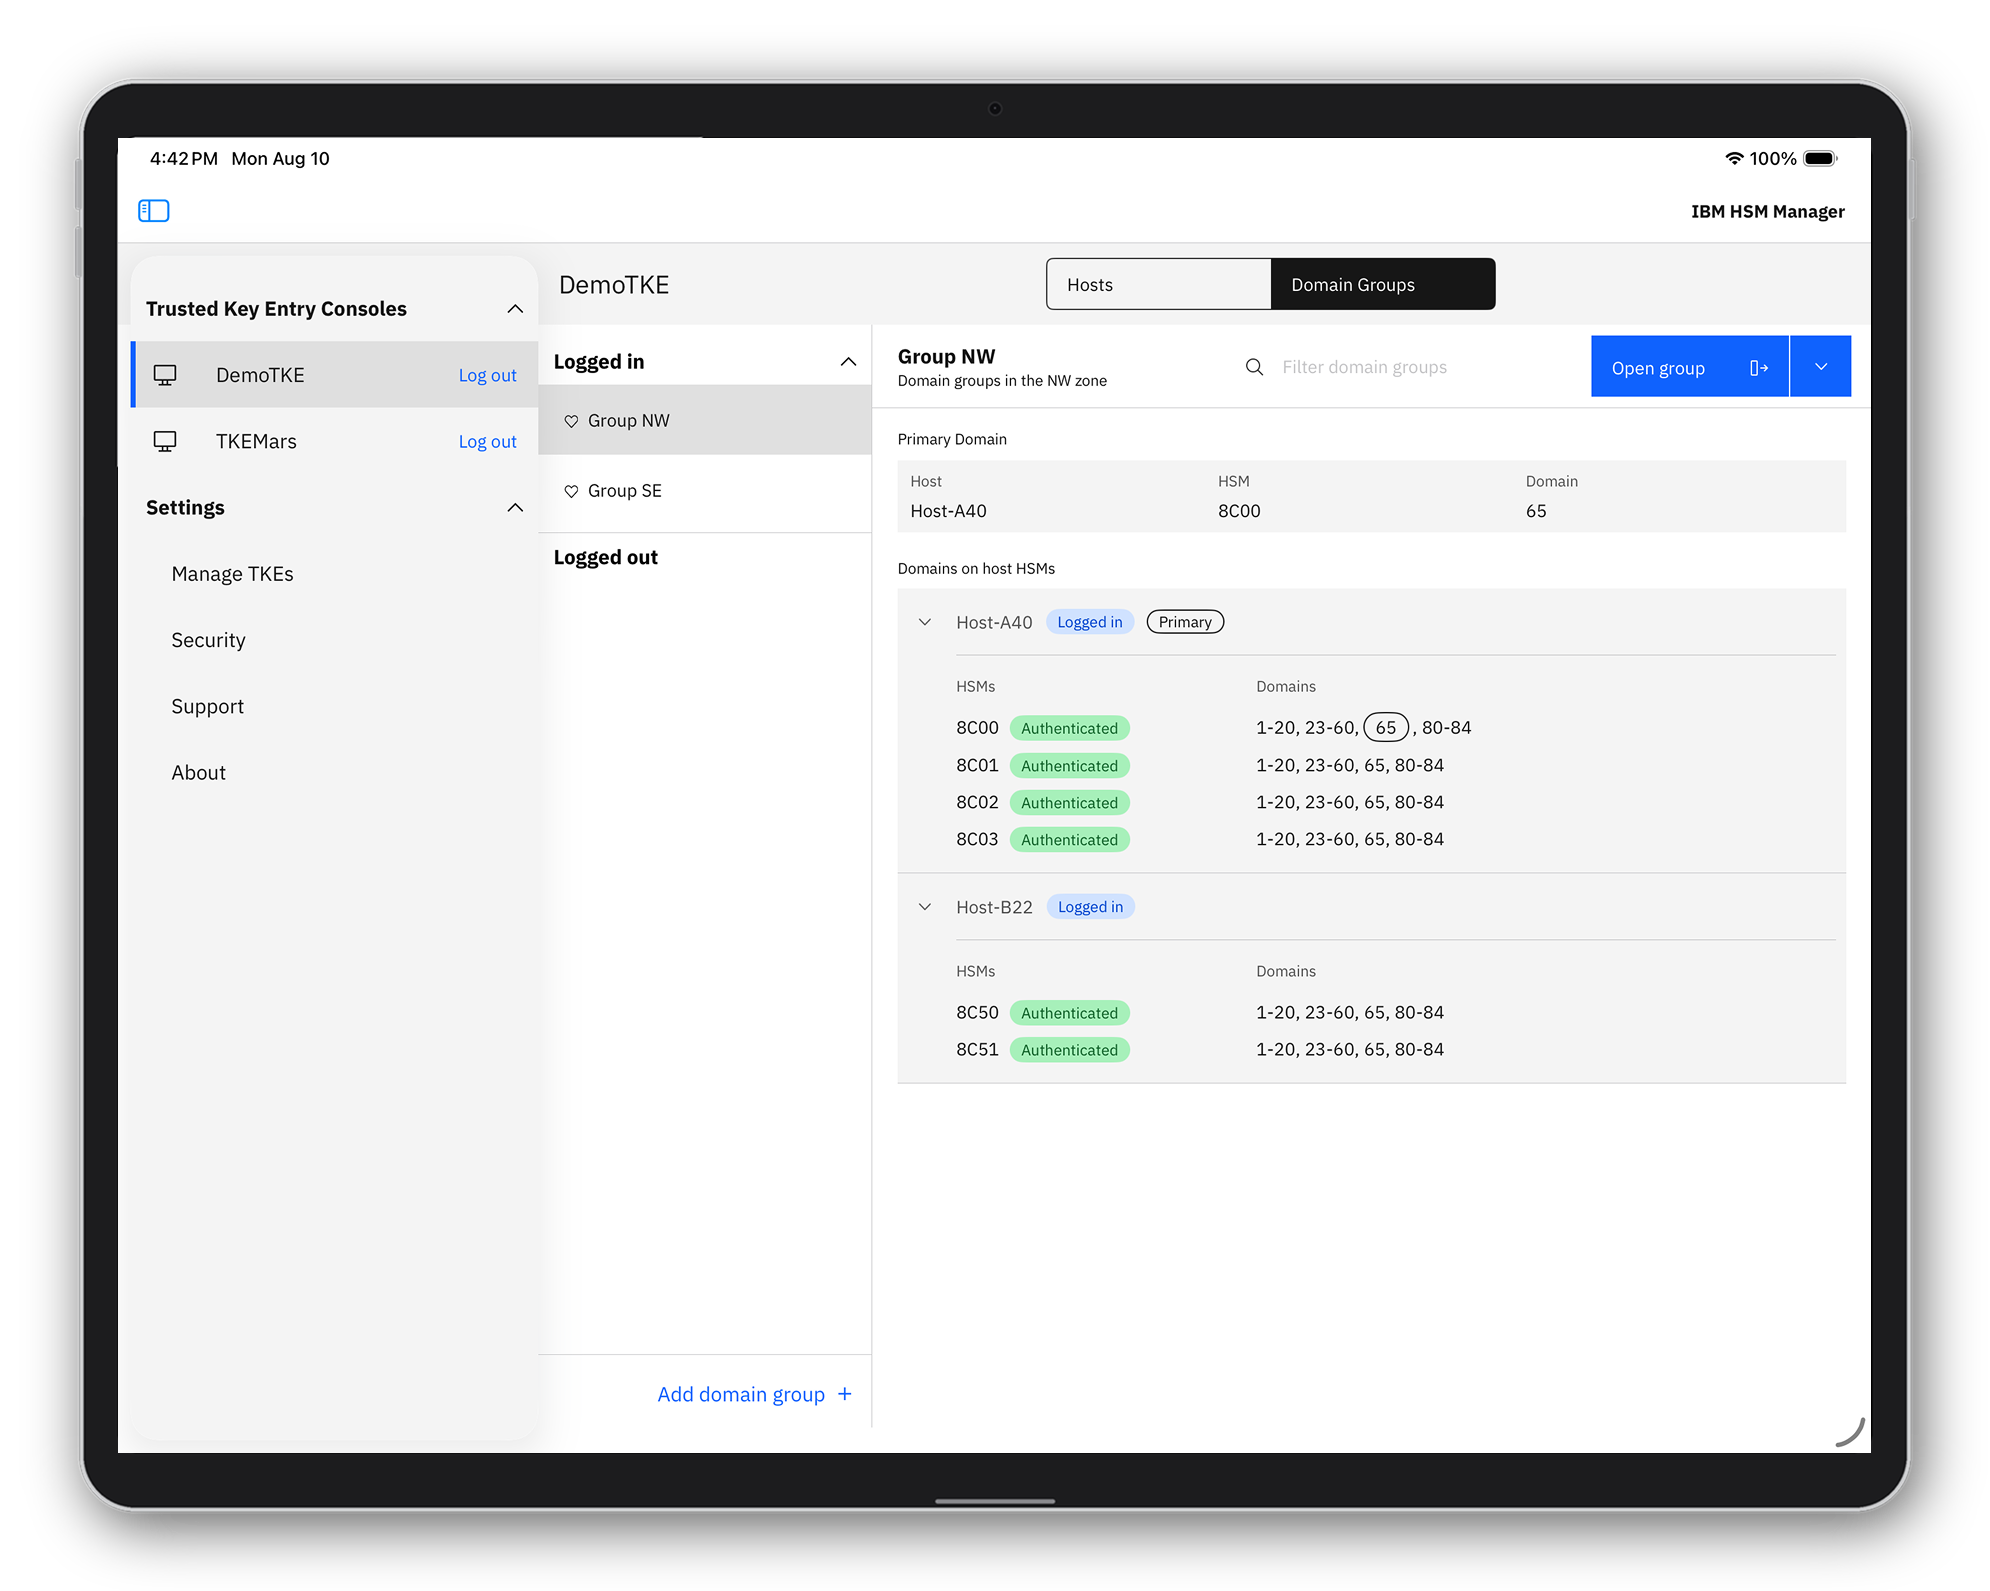
Task: Click the heart icon beside Group NW
Action: coord(571,421)
